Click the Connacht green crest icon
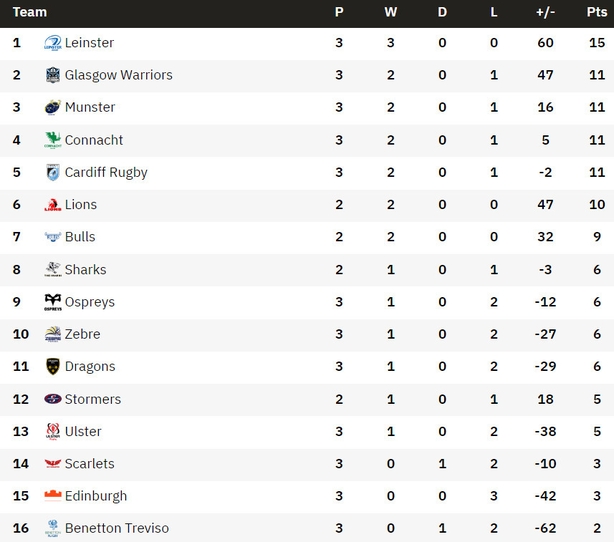Viewport: 614px width, 542px height. [x=52, y=140]
